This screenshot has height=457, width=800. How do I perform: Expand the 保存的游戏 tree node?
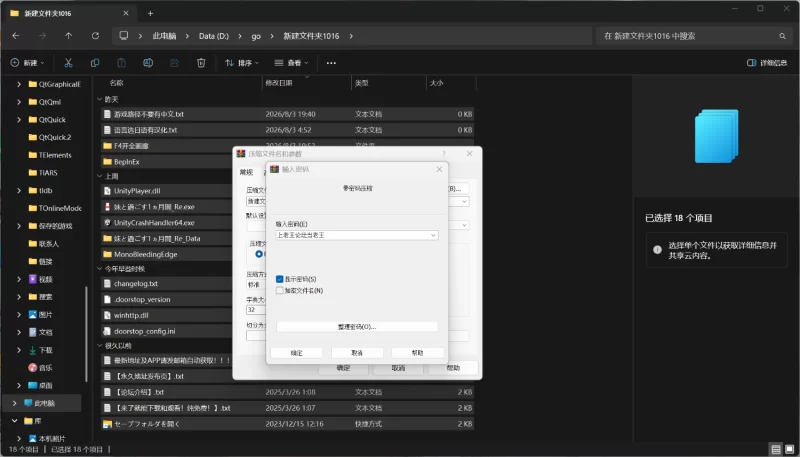pos(19,226)
